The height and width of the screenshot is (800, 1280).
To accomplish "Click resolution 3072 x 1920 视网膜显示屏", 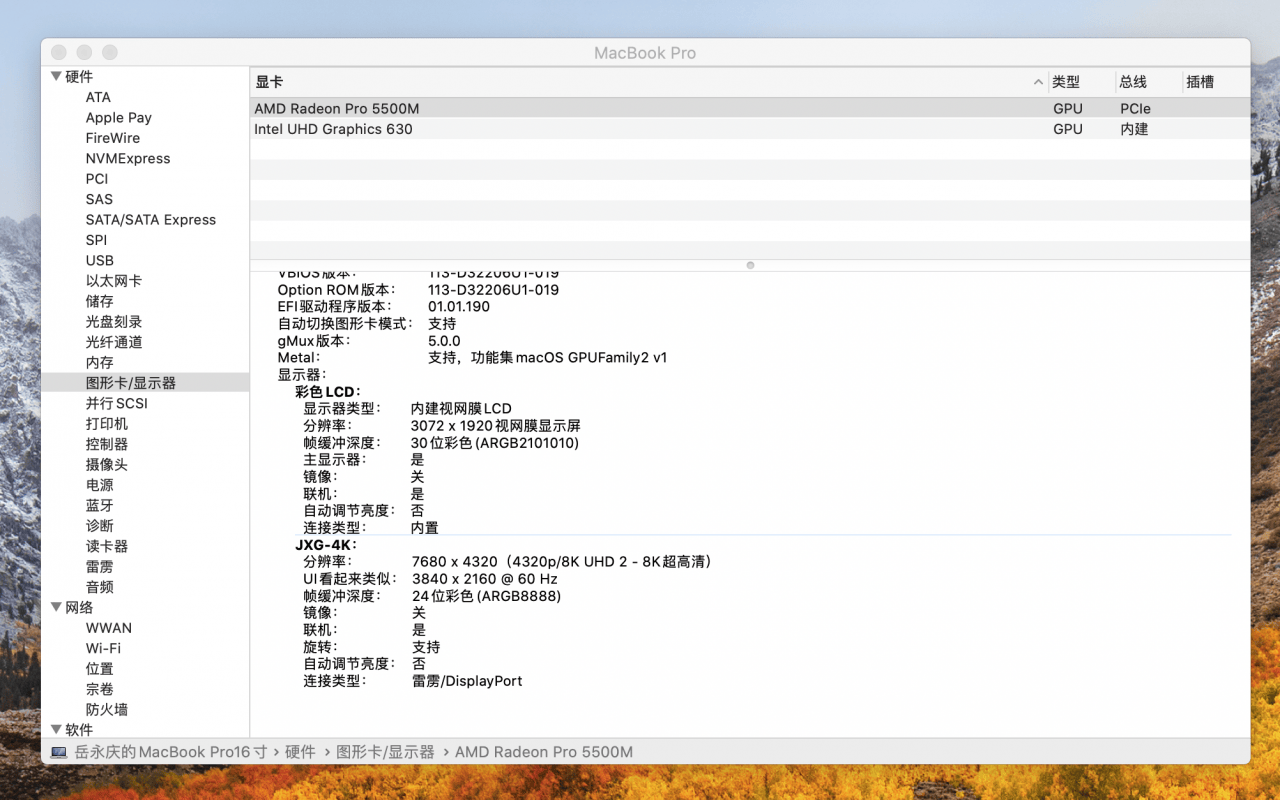I will point(495,426).
